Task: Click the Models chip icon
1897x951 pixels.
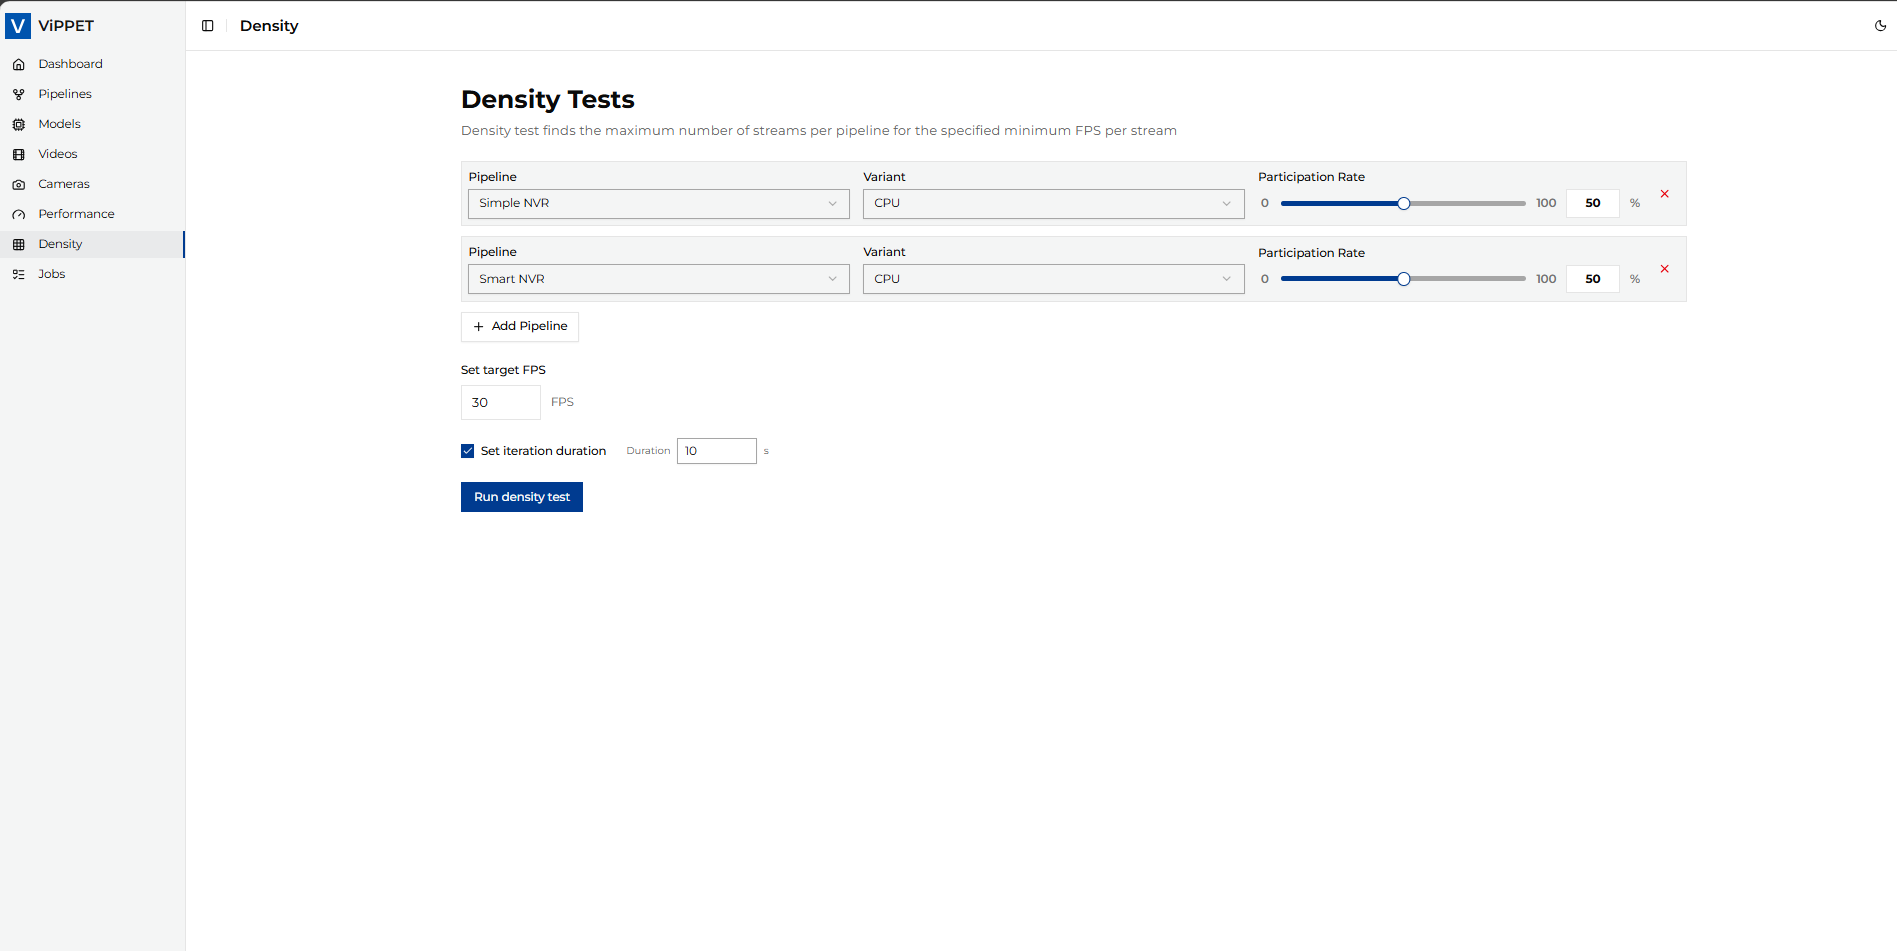Action: (19, 124)
